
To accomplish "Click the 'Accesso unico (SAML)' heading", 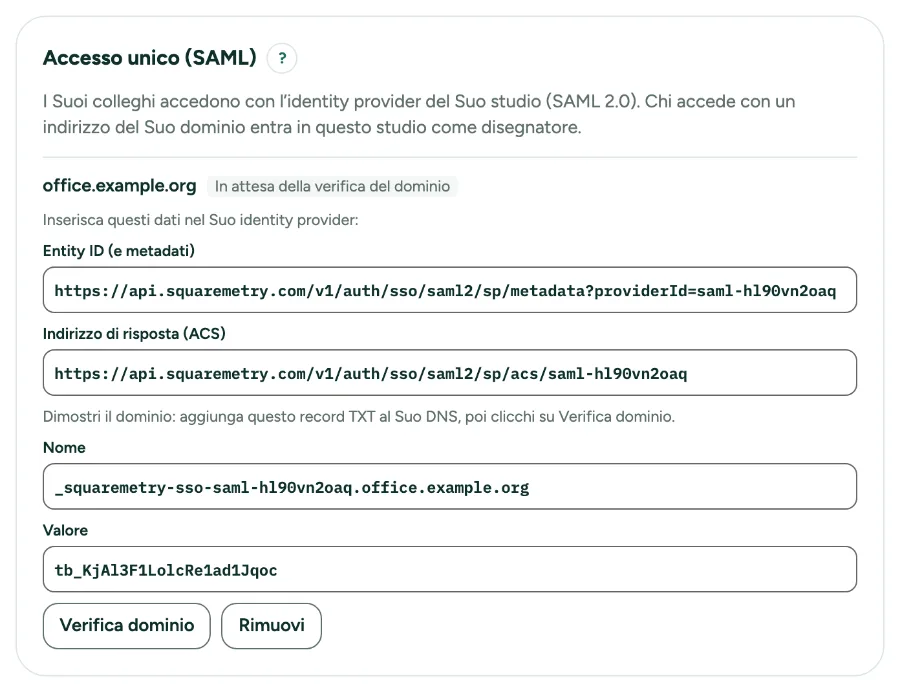I will [x=150, y=58].
